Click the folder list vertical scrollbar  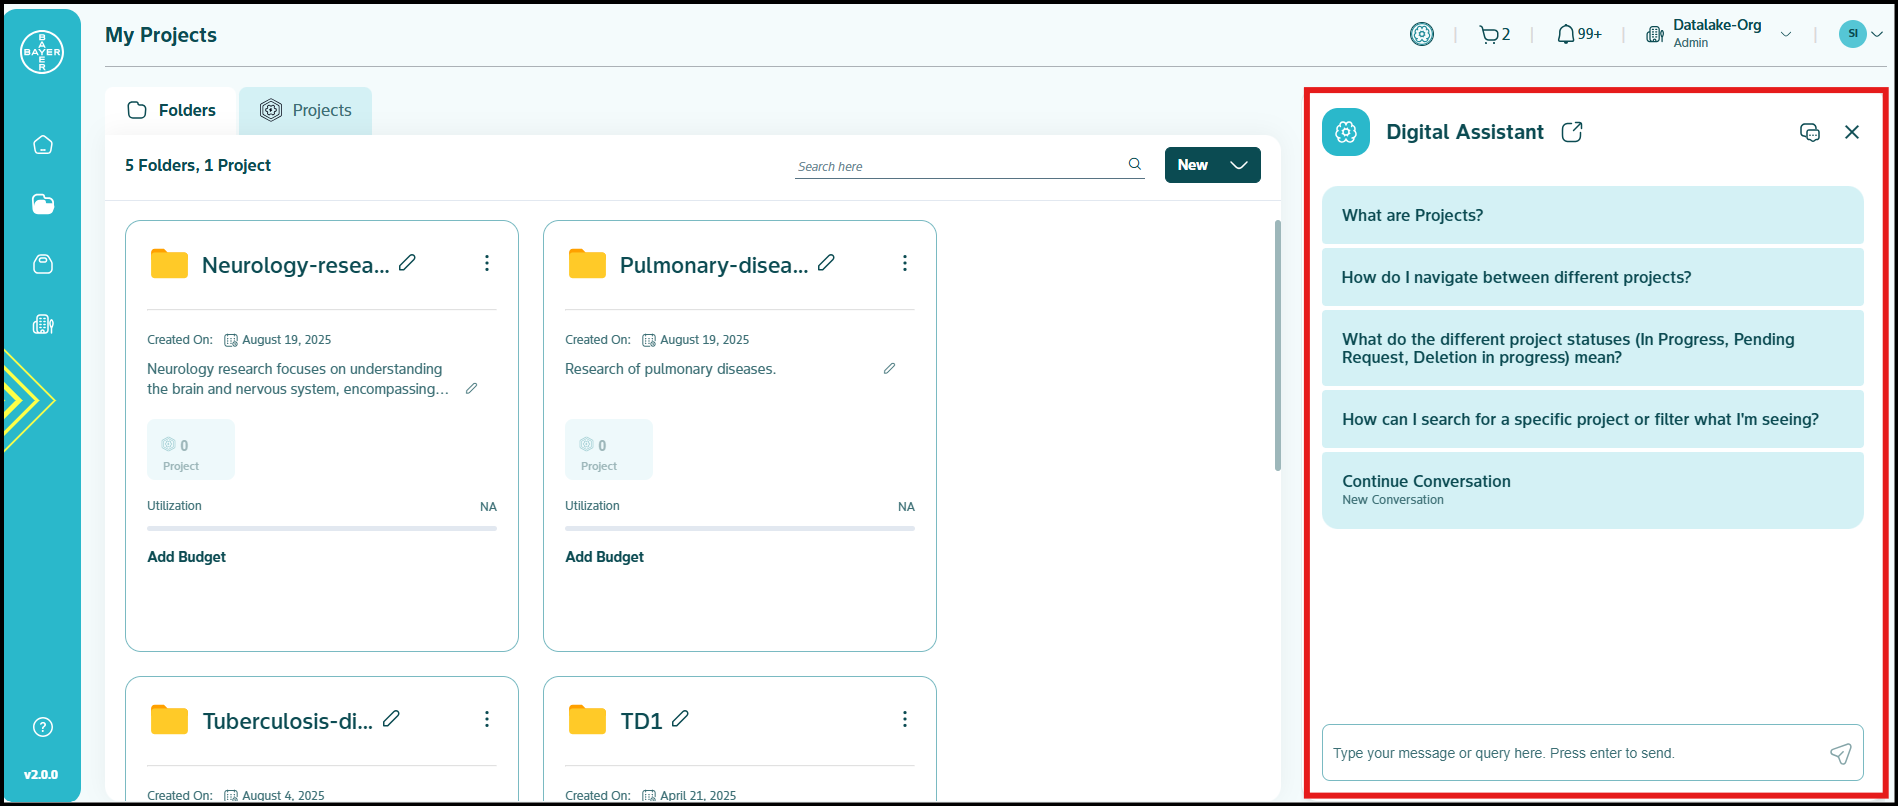coord(1277,345)
